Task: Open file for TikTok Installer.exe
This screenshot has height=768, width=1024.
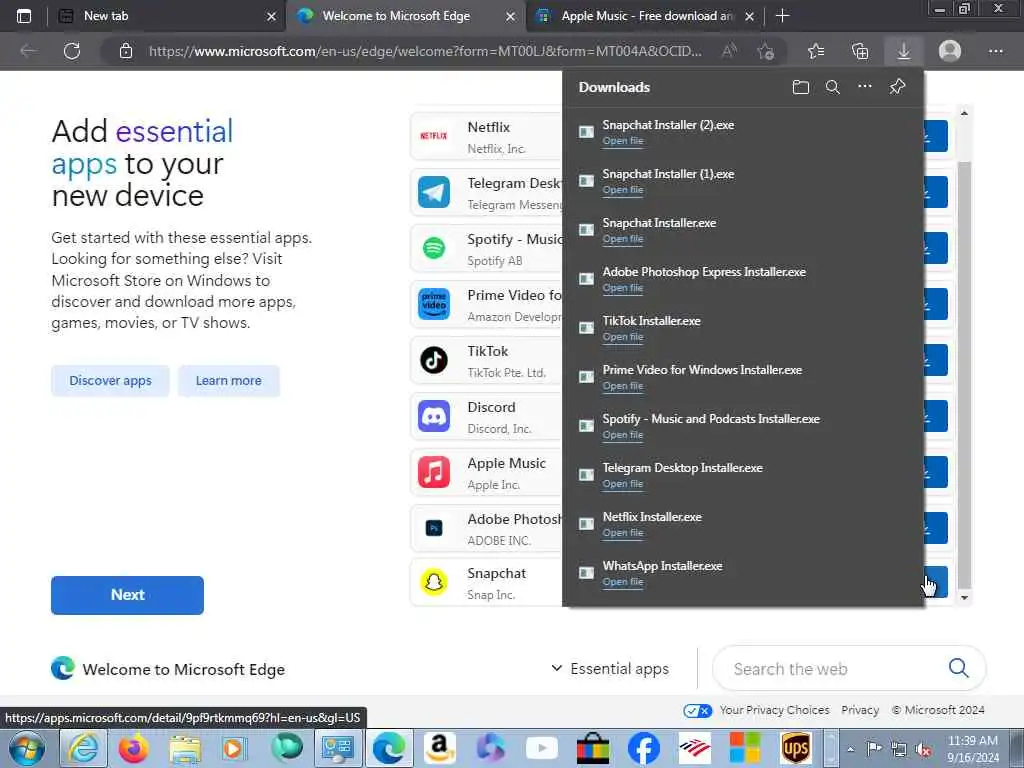Action: coord(623,337)
